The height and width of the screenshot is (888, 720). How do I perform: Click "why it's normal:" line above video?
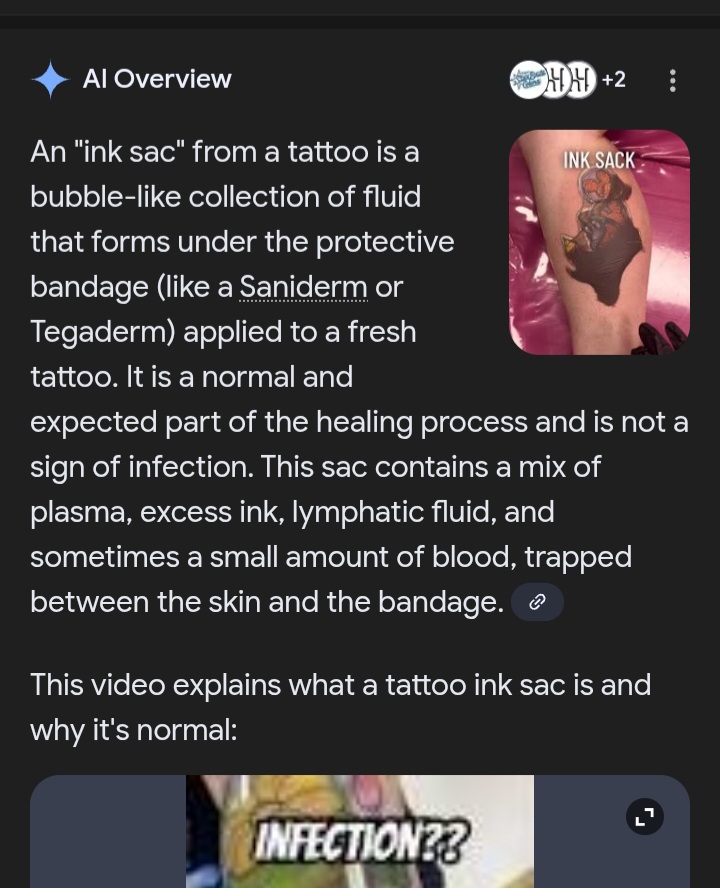tap(133, 730)
